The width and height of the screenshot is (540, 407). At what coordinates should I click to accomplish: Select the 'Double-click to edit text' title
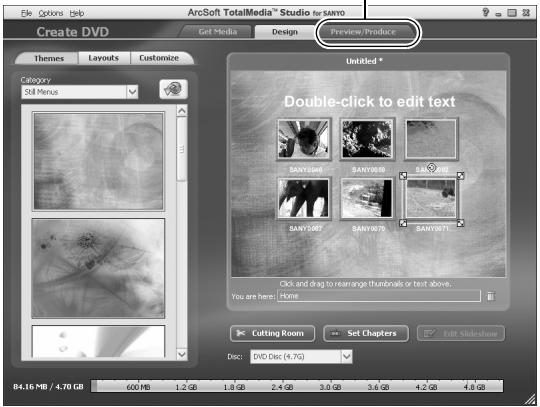tap(370, 102)
